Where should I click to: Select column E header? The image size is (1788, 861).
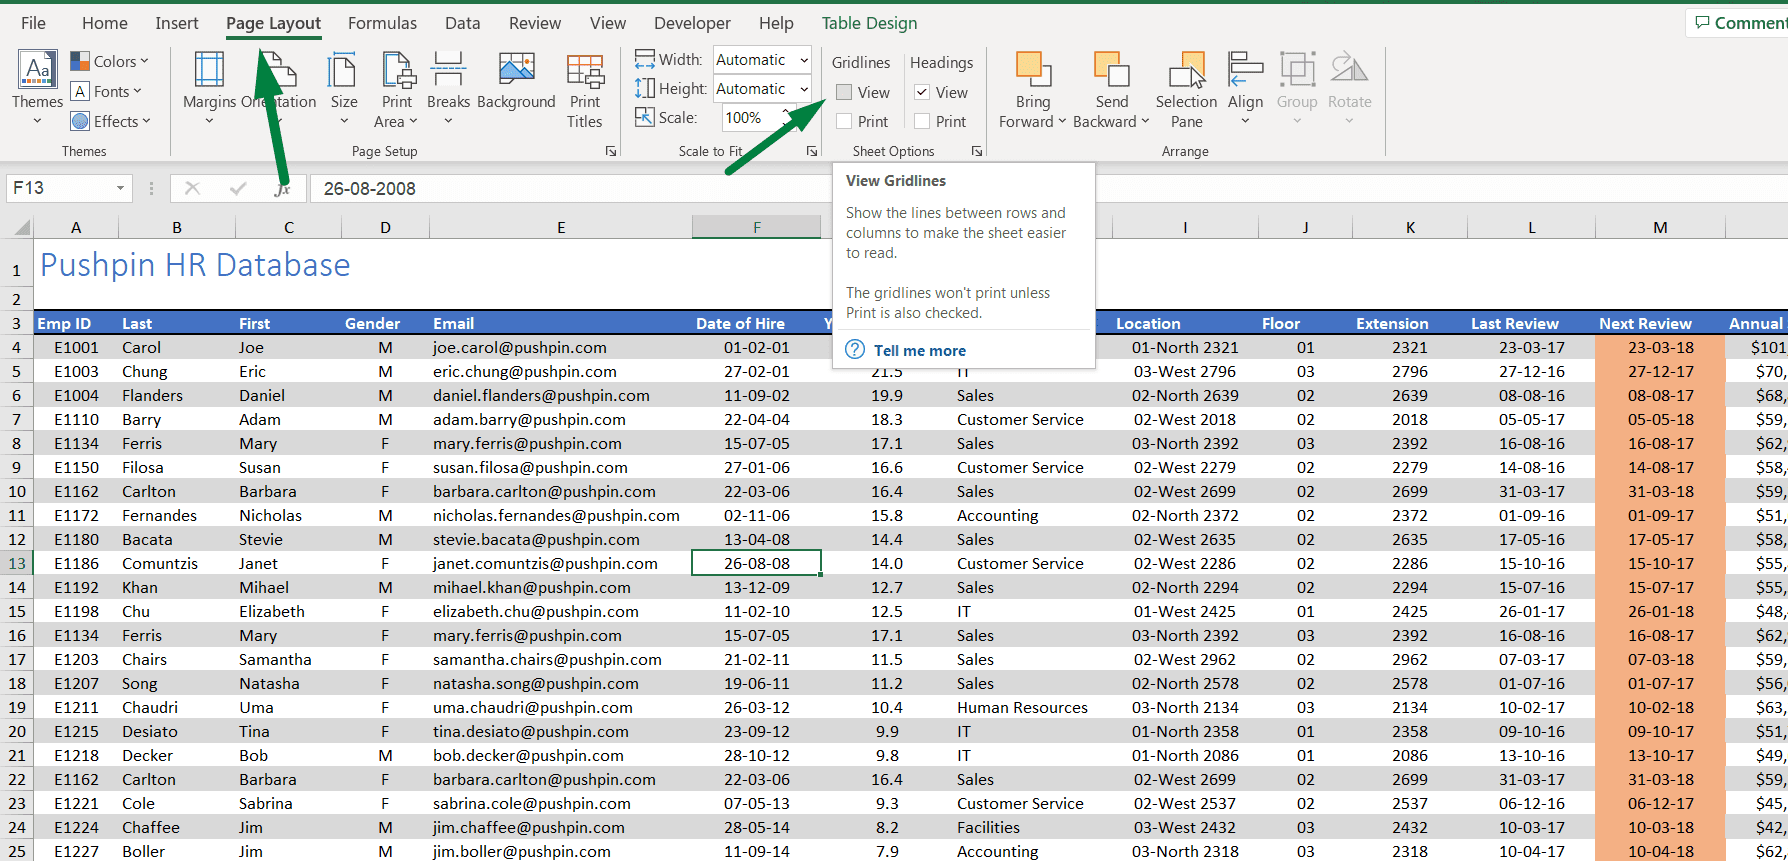(561, 228)
